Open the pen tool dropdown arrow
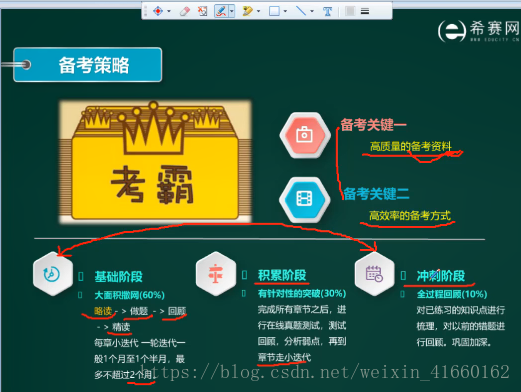Image resolution: width=521 pixels, height=392 pixels. (x=231, y=11)
